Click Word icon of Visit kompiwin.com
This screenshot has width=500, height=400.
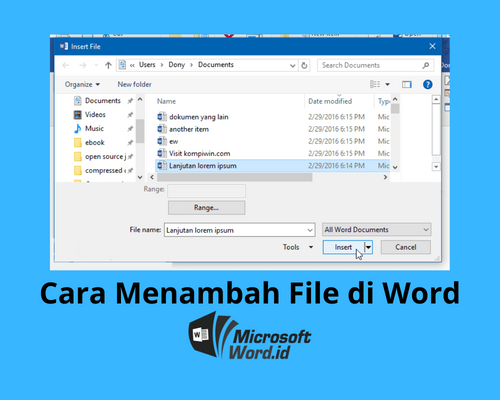pos(162,153)
